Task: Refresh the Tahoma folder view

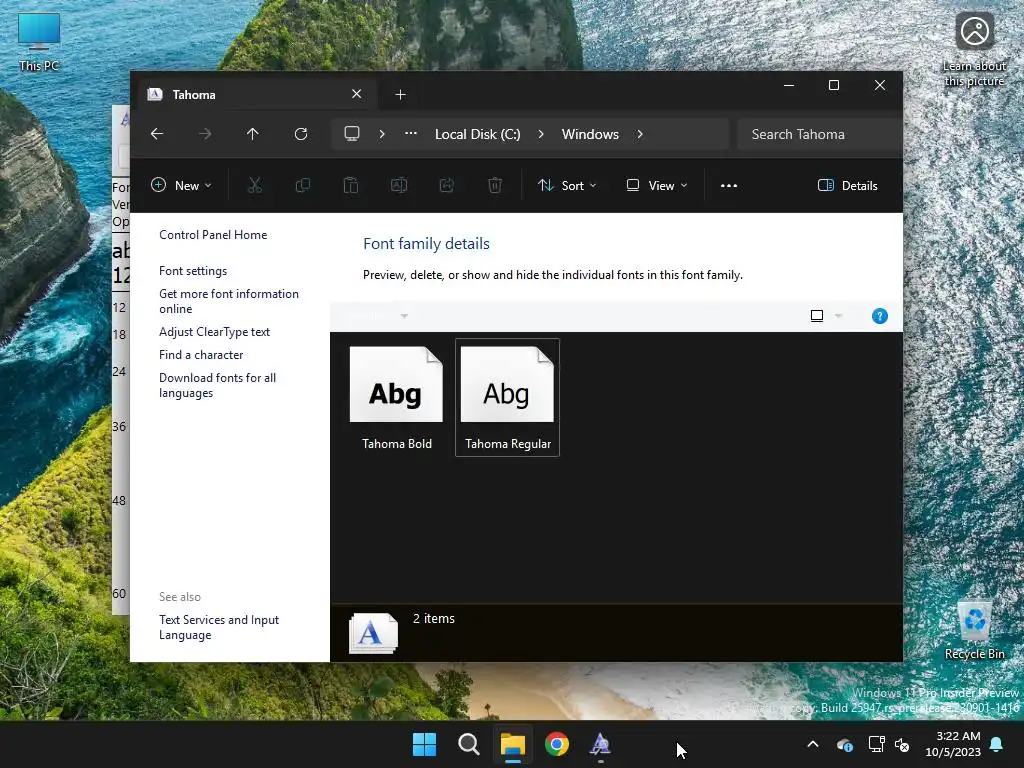Action: 300,134
